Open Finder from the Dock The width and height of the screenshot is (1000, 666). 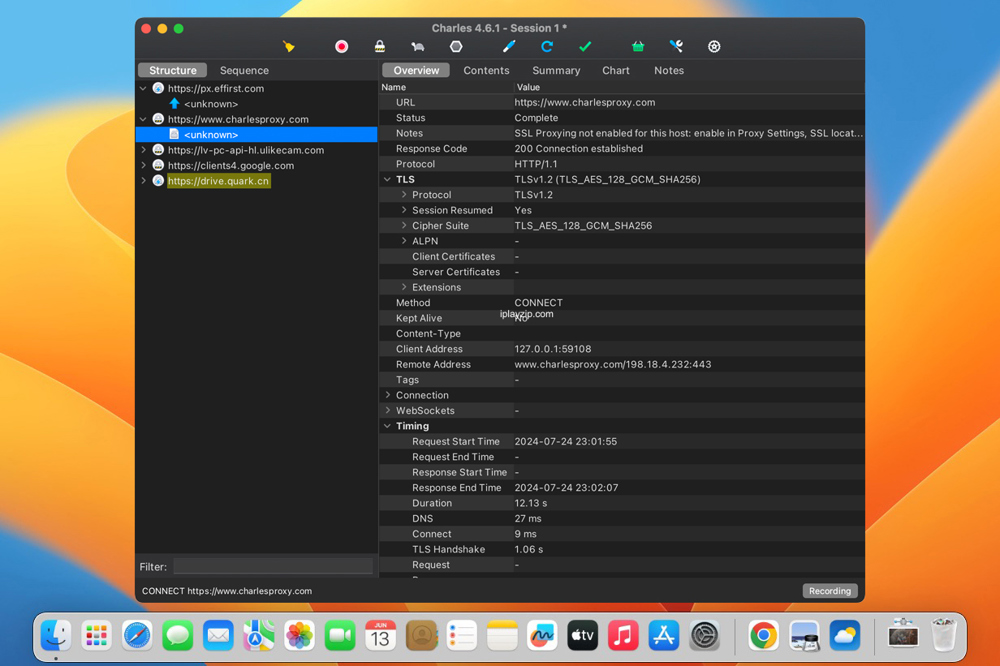coord(56,635)
